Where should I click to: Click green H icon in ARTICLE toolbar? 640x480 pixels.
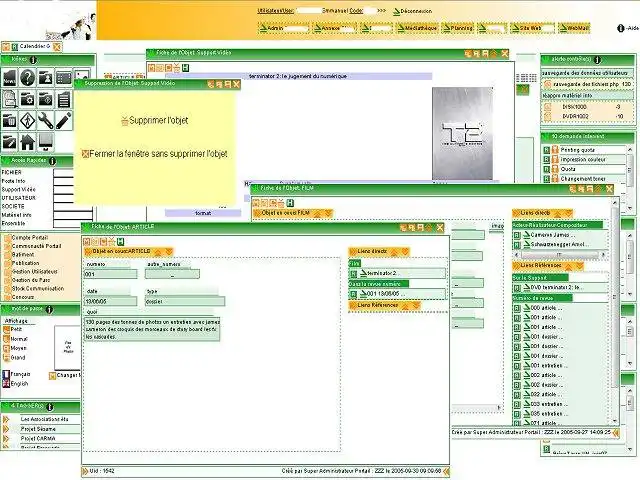(120, 242)
